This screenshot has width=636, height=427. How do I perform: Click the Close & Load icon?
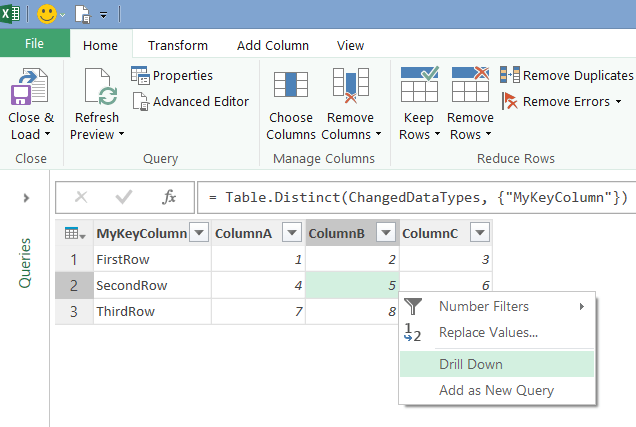pos(30,86)
